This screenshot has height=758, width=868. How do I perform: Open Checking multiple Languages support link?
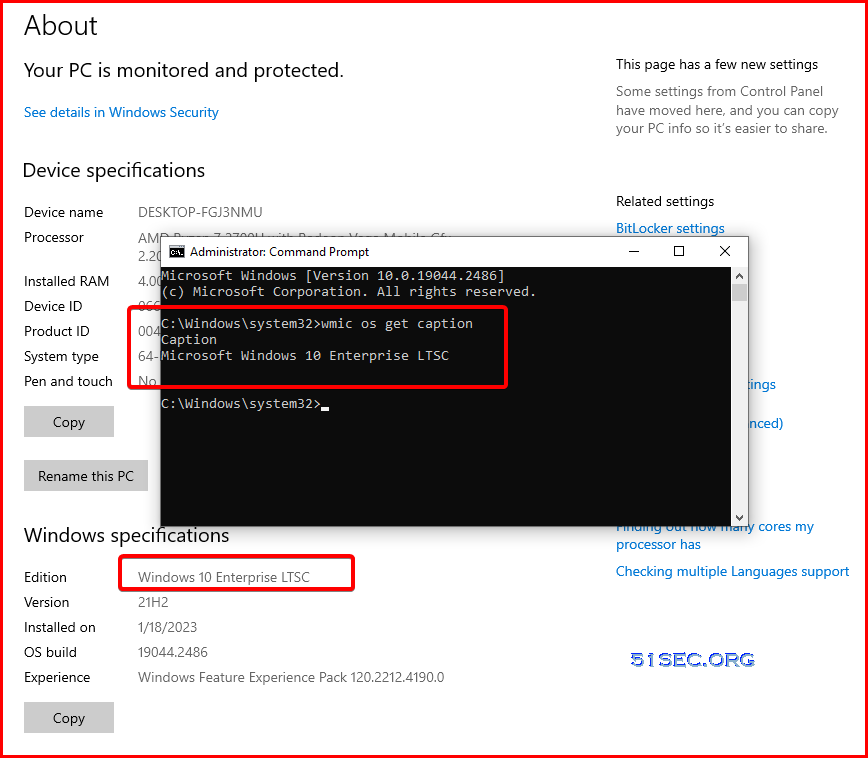pyautogui.click(x=732, y=571)
